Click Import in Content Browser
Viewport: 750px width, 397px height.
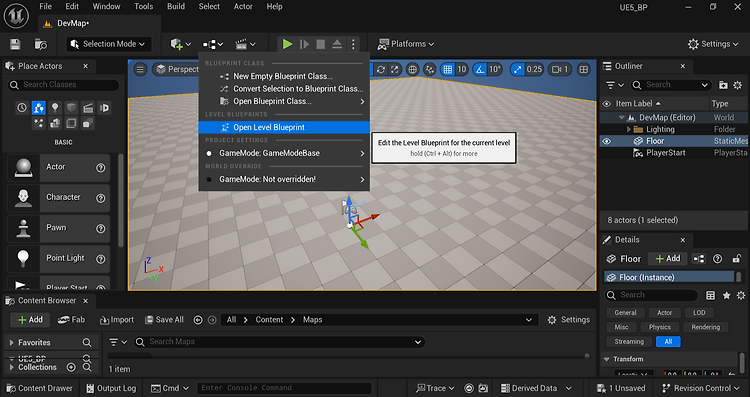pos(117,320)
